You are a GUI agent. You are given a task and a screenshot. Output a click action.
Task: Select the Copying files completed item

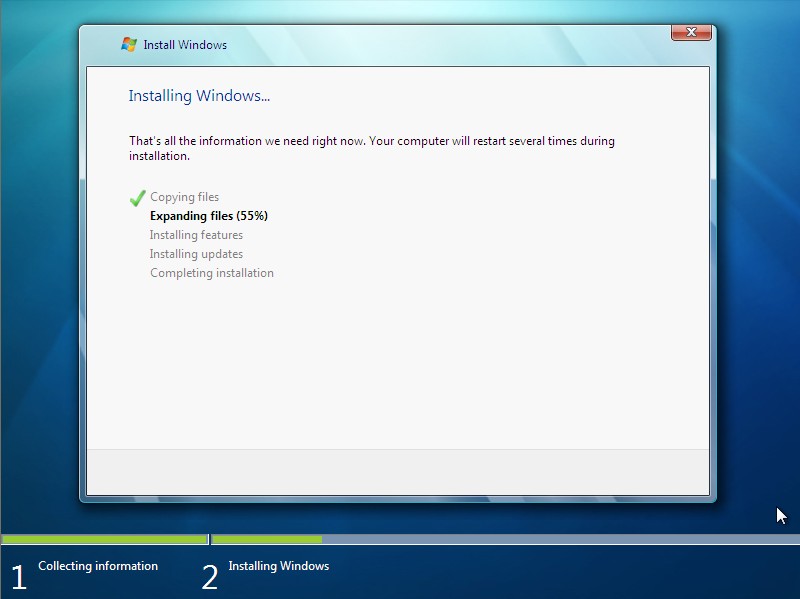pos(184,197)
